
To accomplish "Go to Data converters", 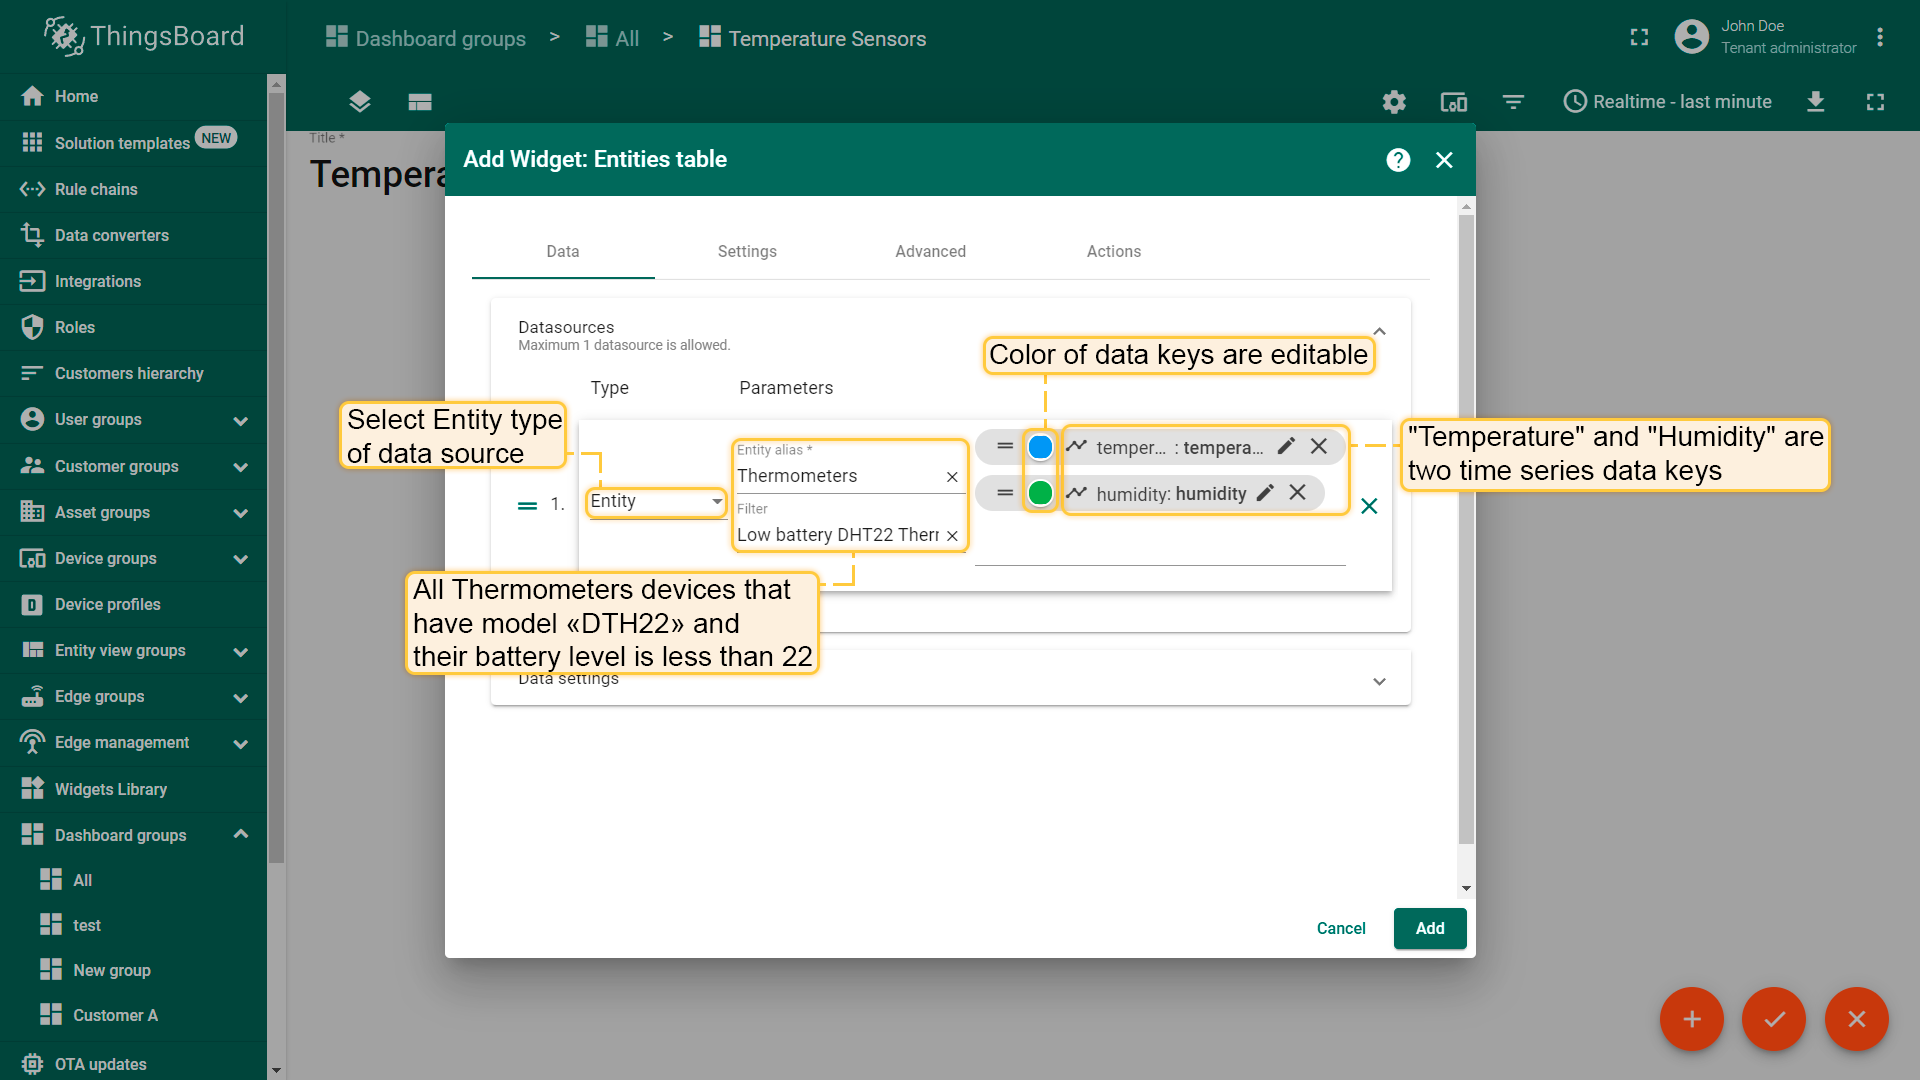I will (x=133, y=235).
